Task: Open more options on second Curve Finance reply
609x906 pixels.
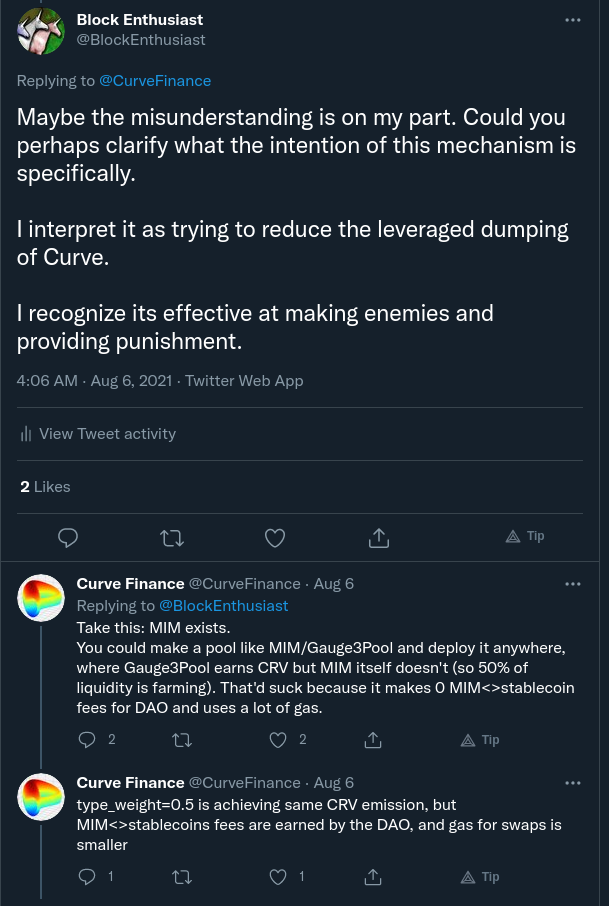Action: tap(572, 782)
